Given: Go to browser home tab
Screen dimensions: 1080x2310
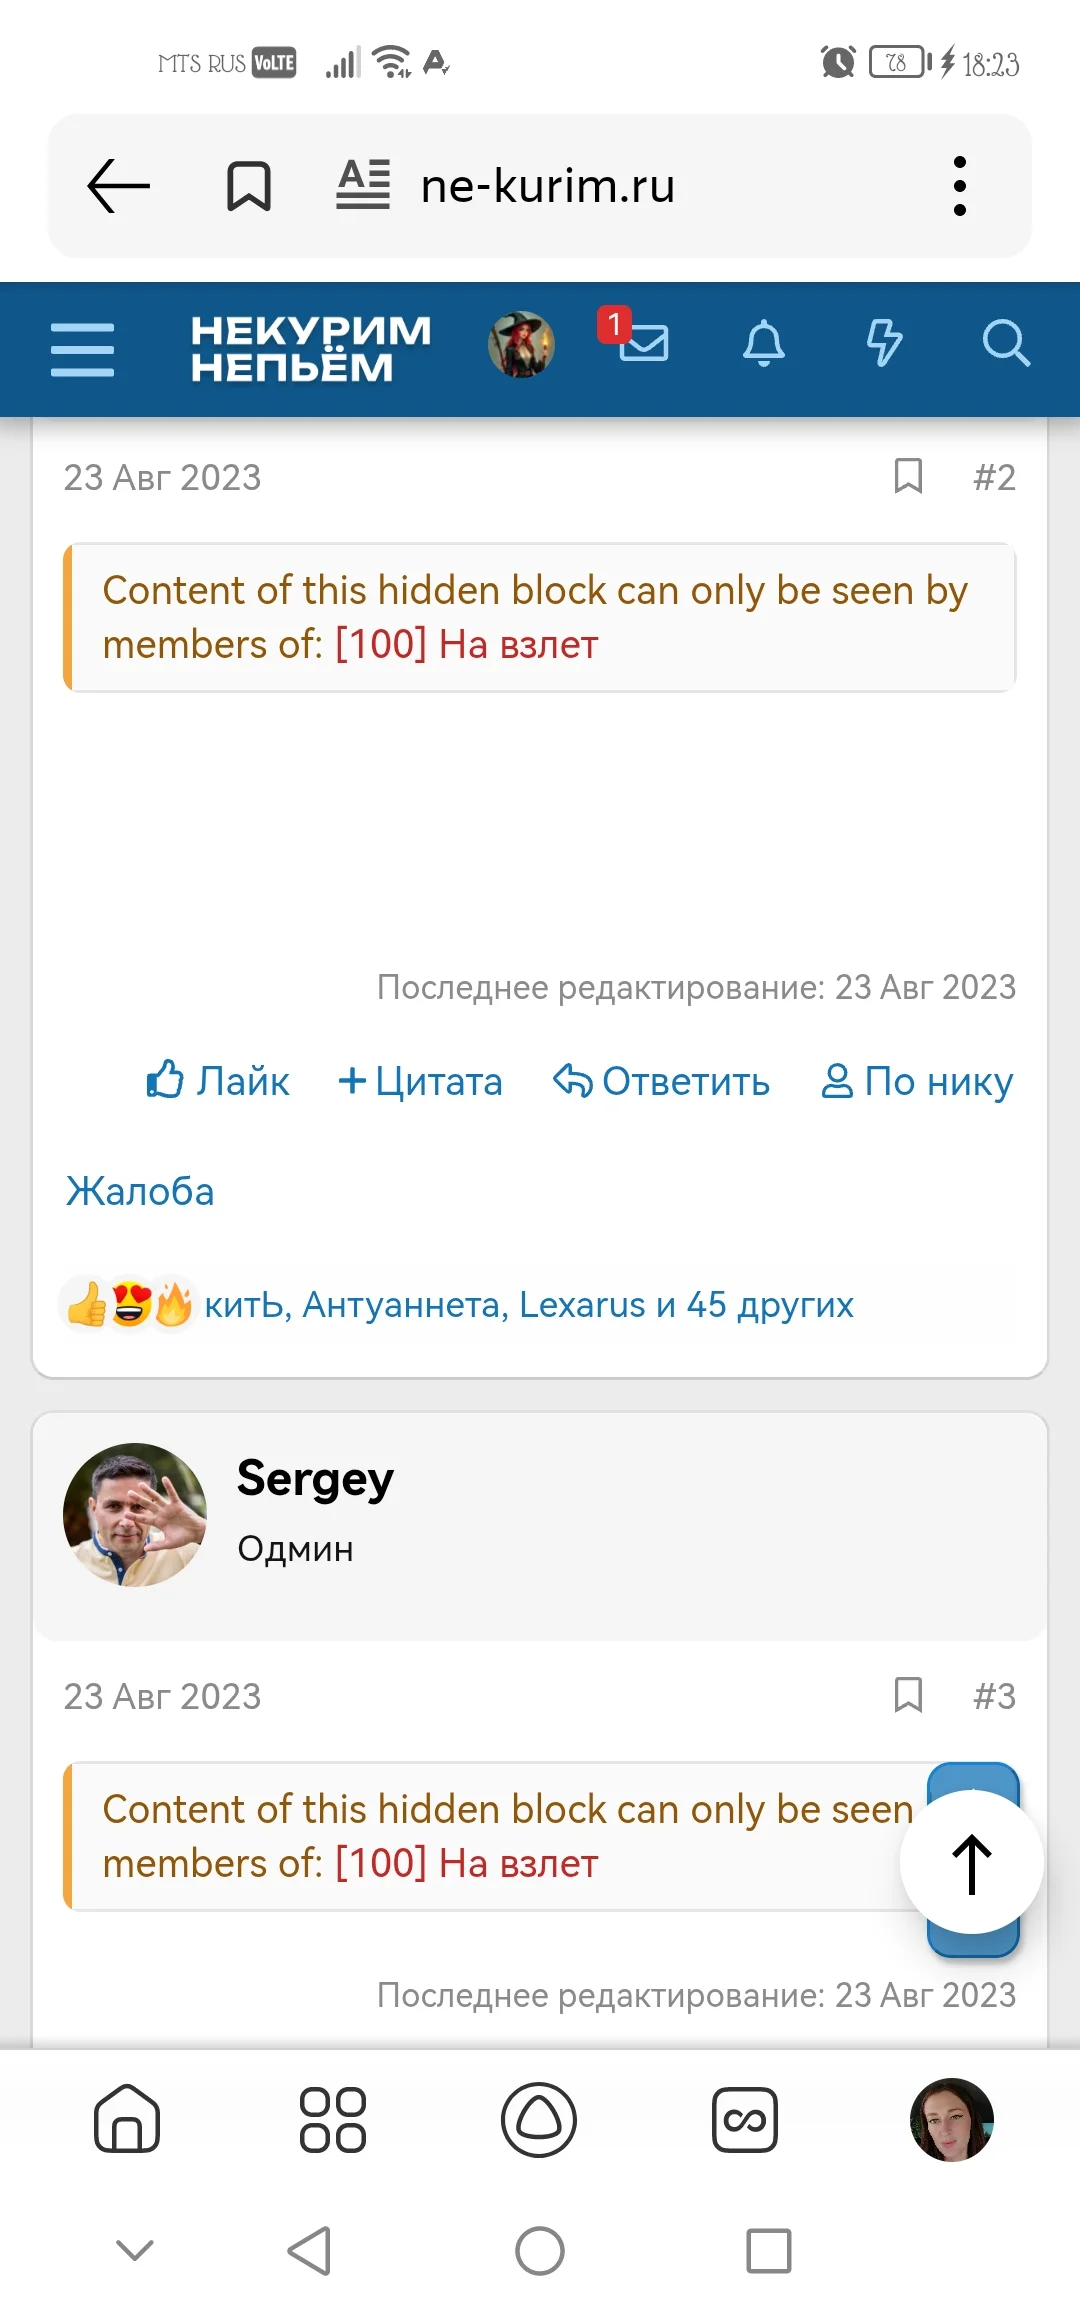Looking at the screenshot, I should 127,2118.
